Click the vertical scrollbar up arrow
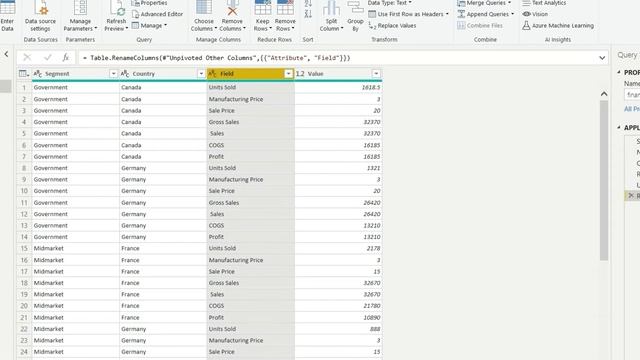Image resolution: width=640 pixels, height=360 pixels. tap(604, 94)
